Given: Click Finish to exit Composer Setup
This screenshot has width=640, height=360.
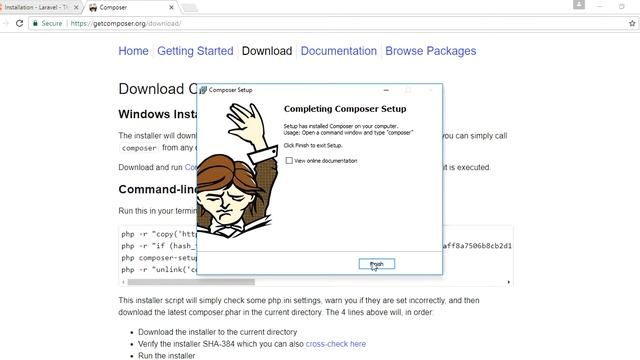Looking at the screenshot, I should (x=377, y=264).
